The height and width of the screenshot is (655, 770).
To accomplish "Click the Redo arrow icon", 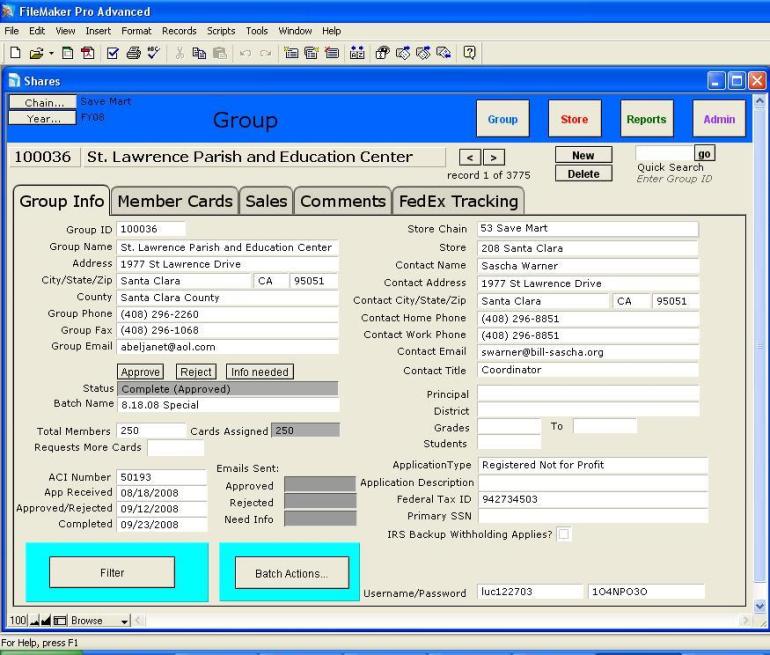I will (266, 53).
